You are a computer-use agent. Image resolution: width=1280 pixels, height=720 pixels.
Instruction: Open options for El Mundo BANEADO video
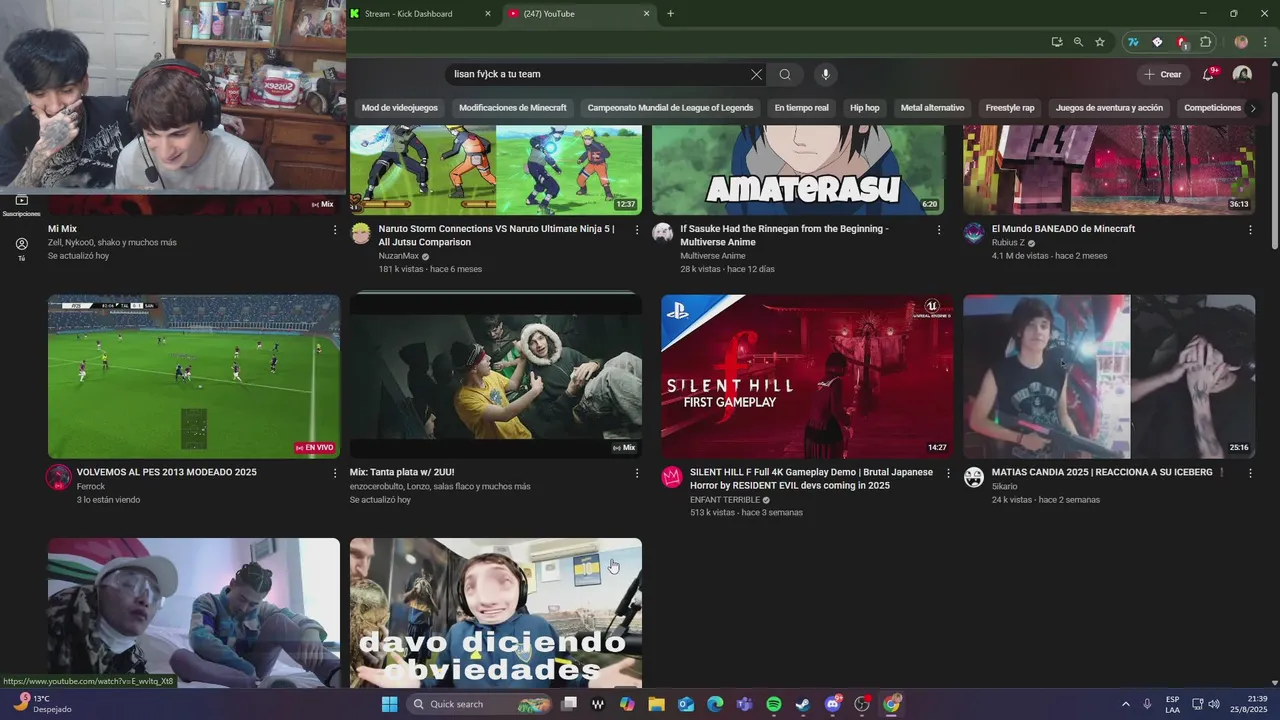point(1250,230)
